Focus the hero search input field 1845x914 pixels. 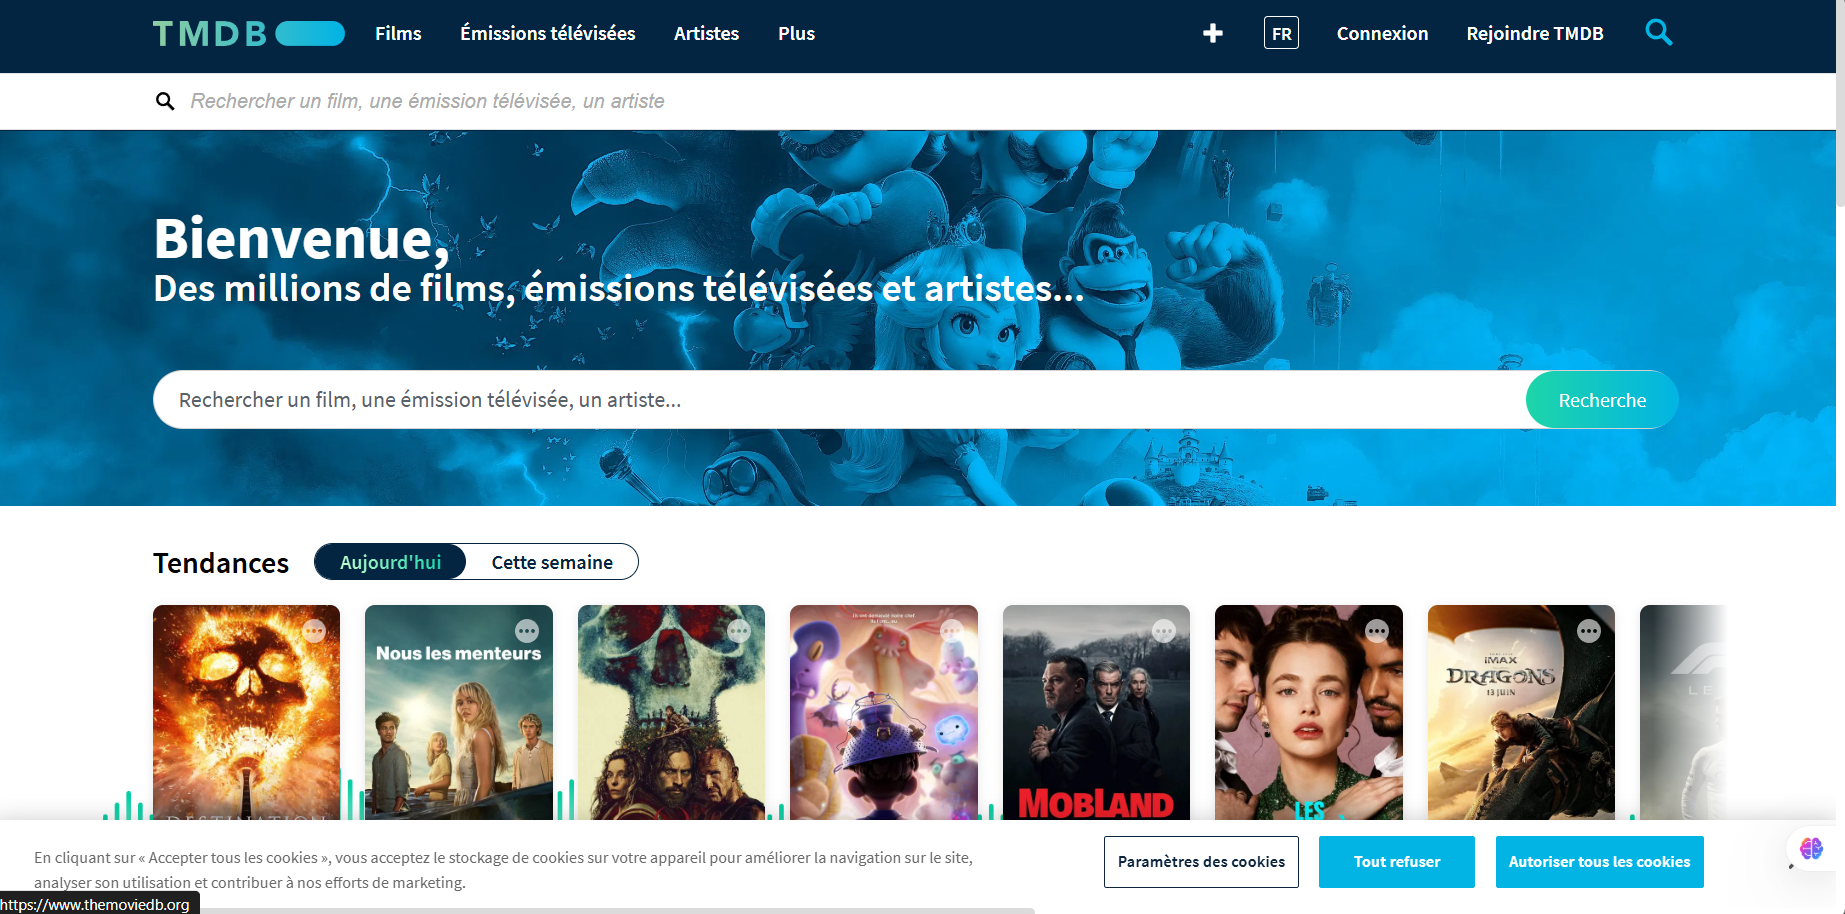point(840,400)
